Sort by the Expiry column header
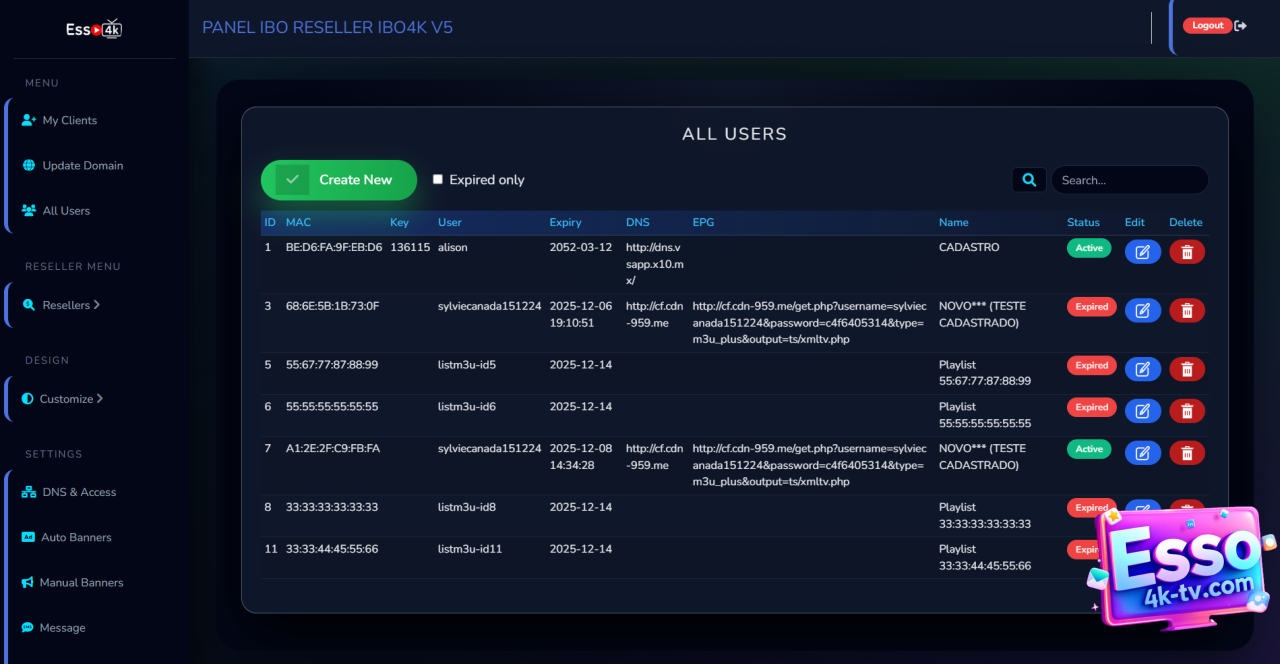This screenshot has height=664, width=1280. coord(565,222)
